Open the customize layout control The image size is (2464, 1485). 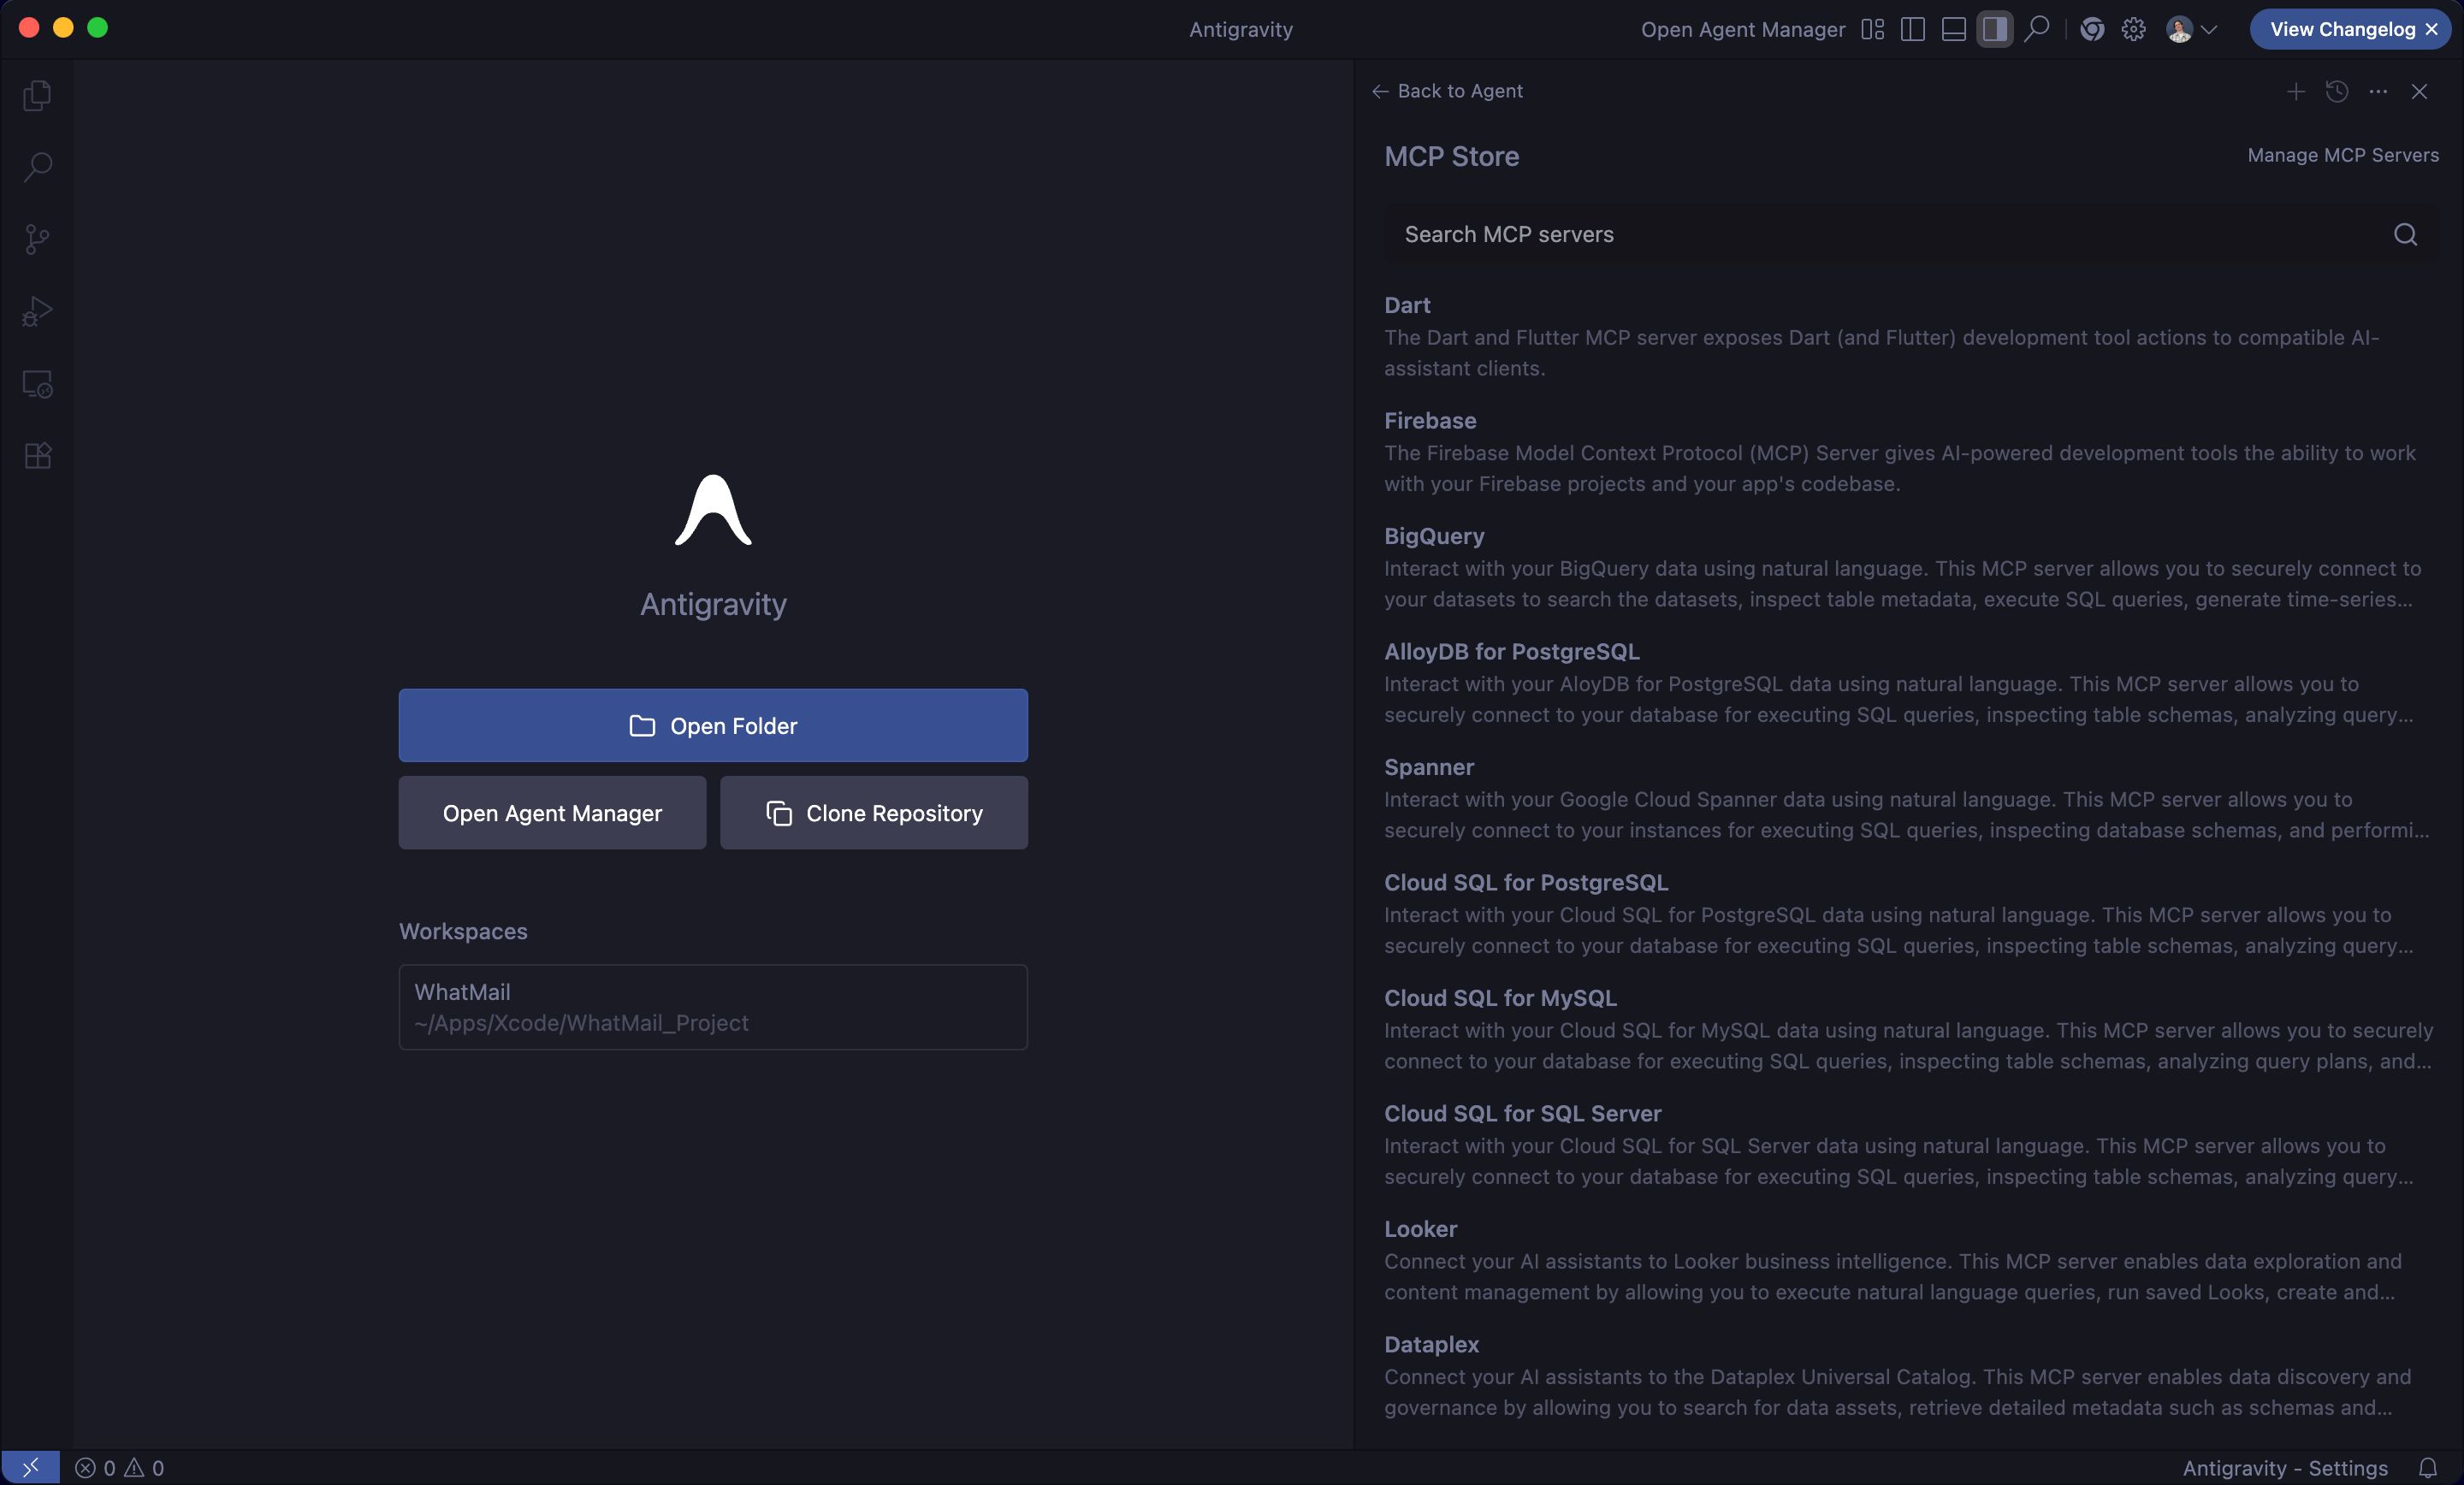[x=1872, y=29]
